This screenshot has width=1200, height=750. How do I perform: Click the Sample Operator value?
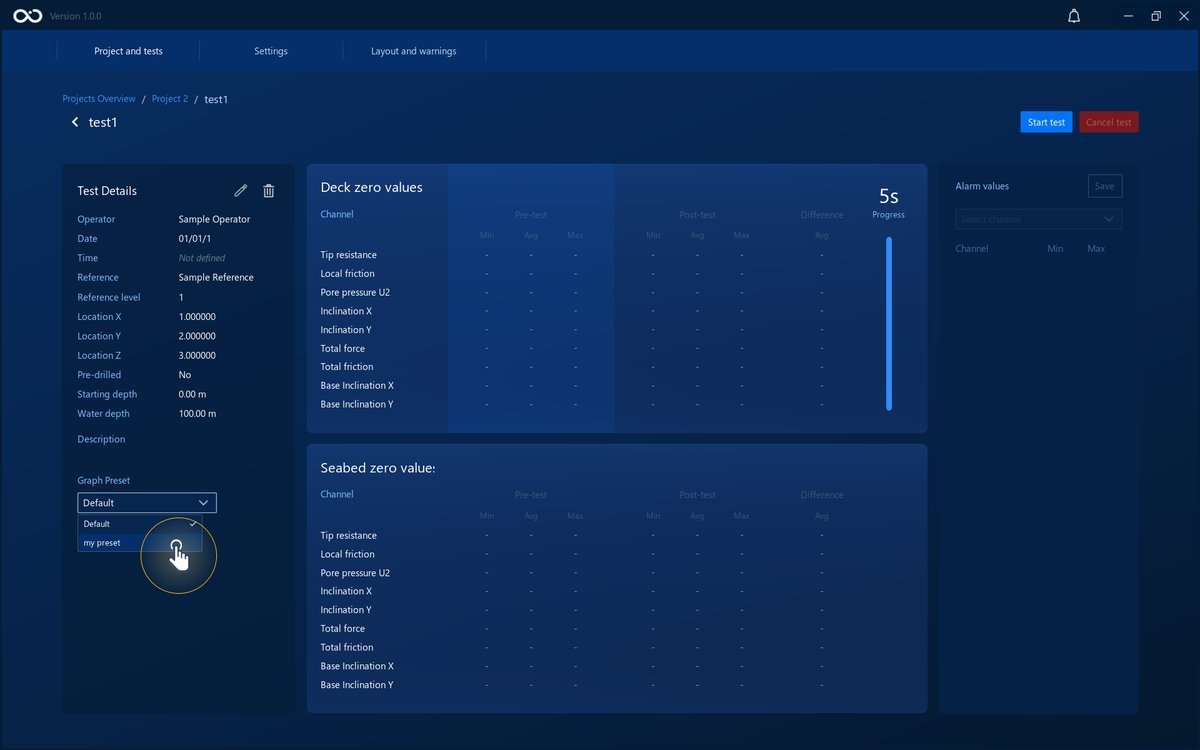click(214, 219)
